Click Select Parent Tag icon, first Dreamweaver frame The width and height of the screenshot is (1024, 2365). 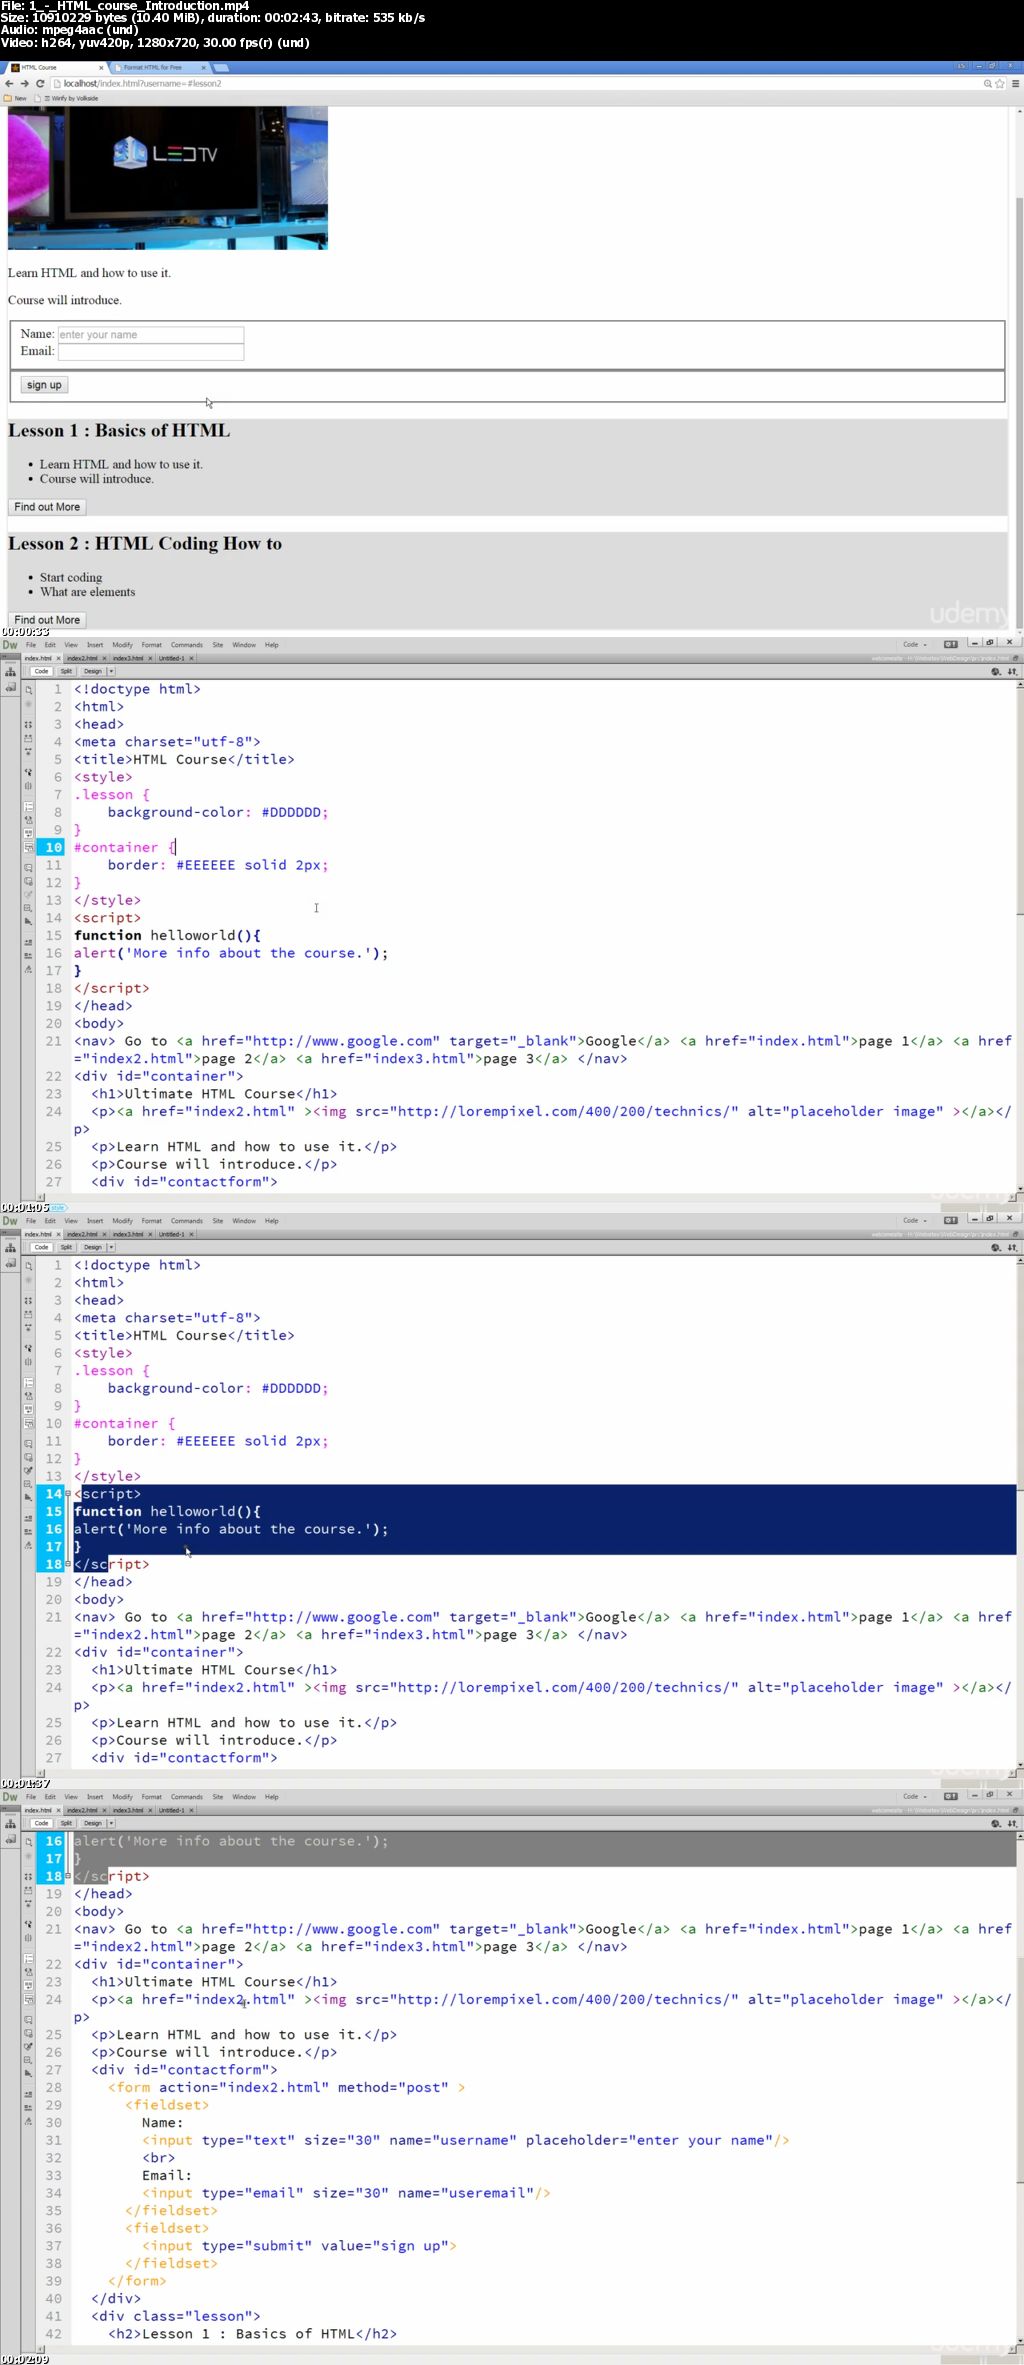coord(28,772)
